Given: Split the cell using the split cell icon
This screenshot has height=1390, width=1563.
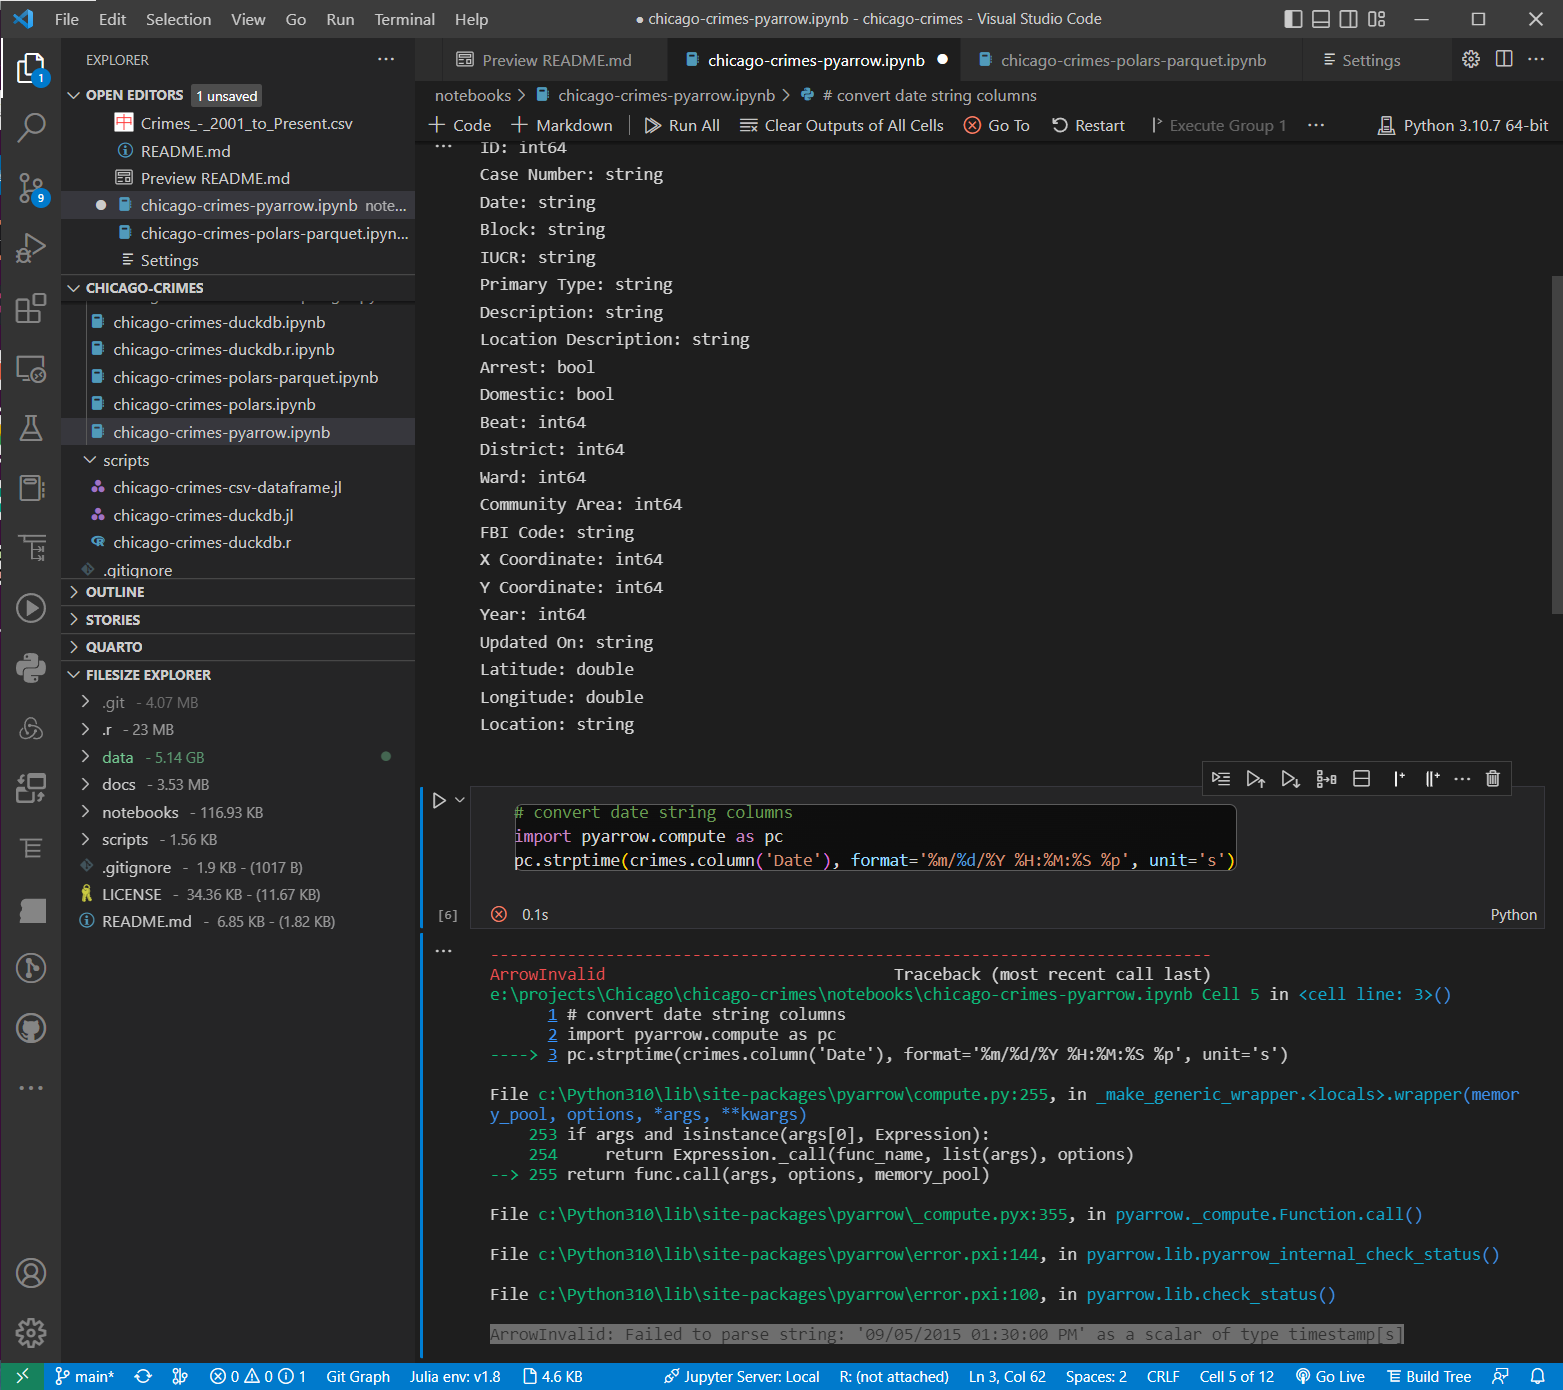Looking at the screenshot, I should click(x=1361, y=778).
